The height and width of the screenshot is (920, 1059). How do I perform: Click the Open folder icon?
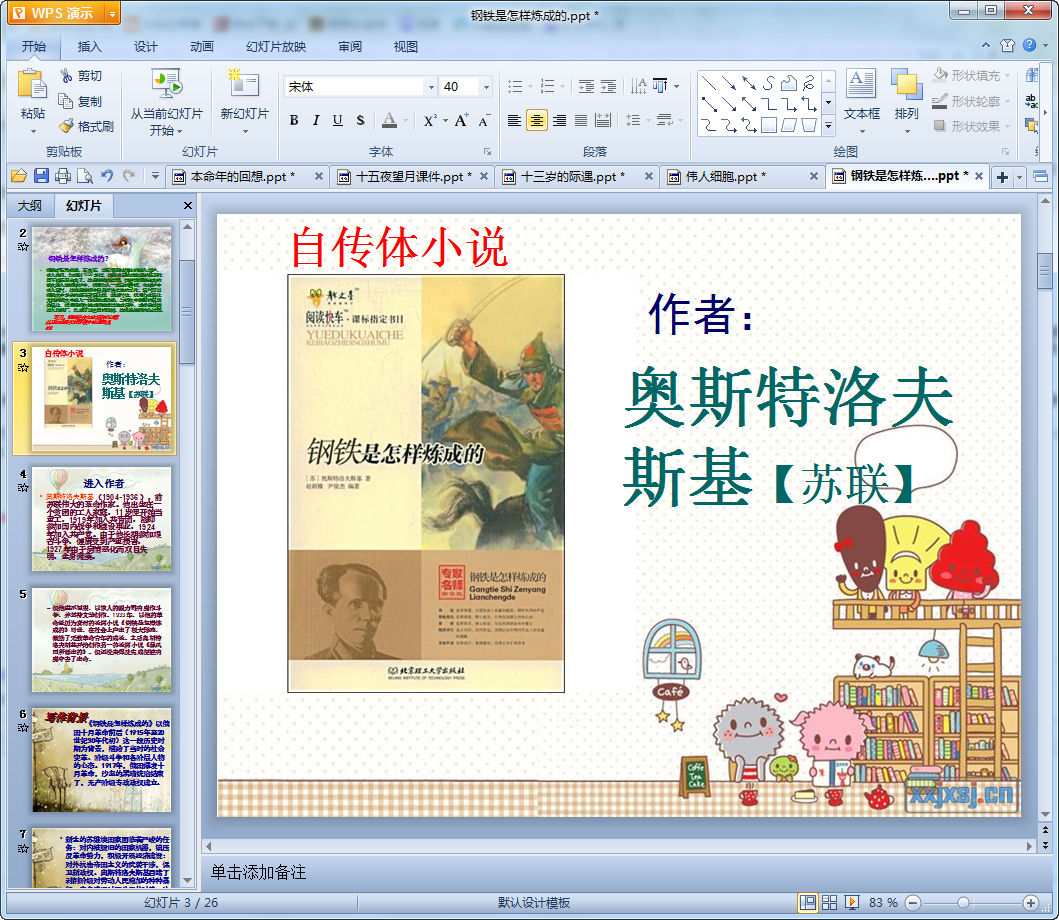click(x=19, y=176)
